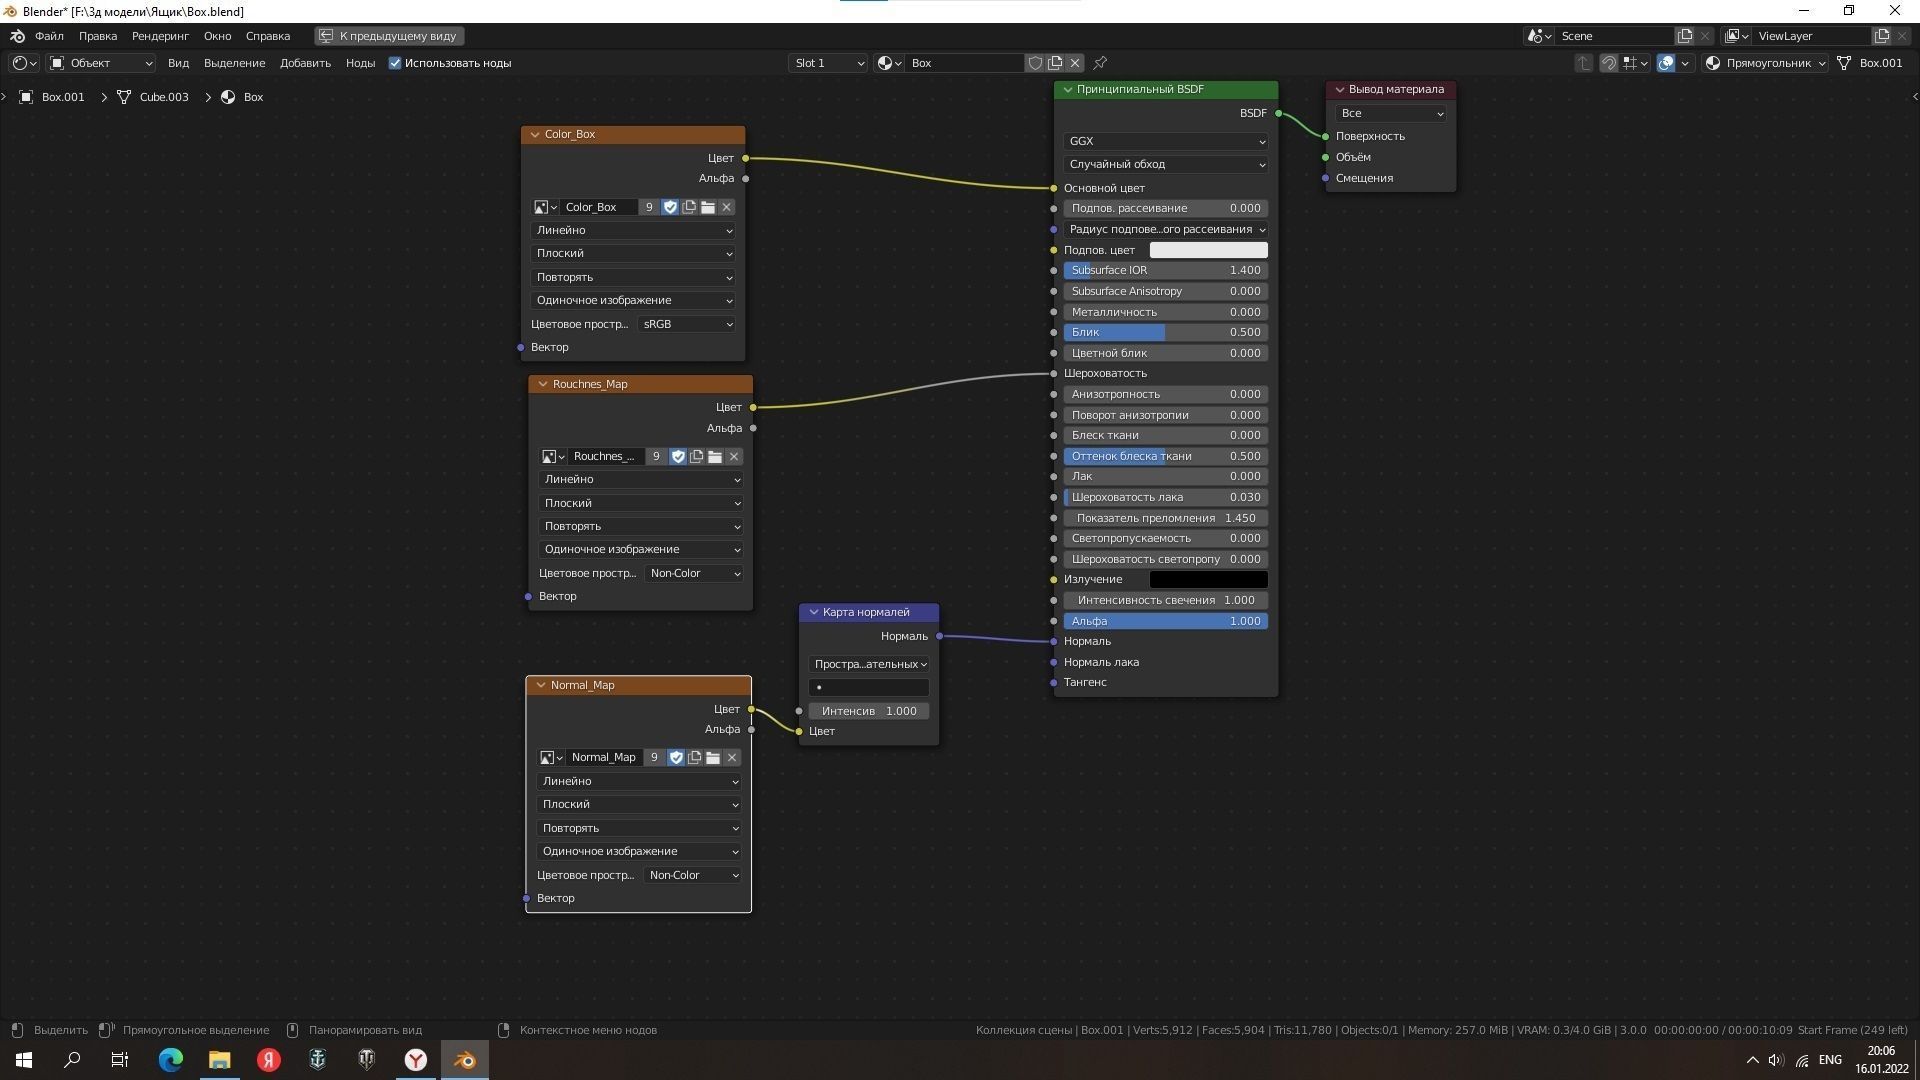This screenshot has height=1080, width=1920.
Task: Collapse the Карта нормалей node
Action: pos(814,612)
